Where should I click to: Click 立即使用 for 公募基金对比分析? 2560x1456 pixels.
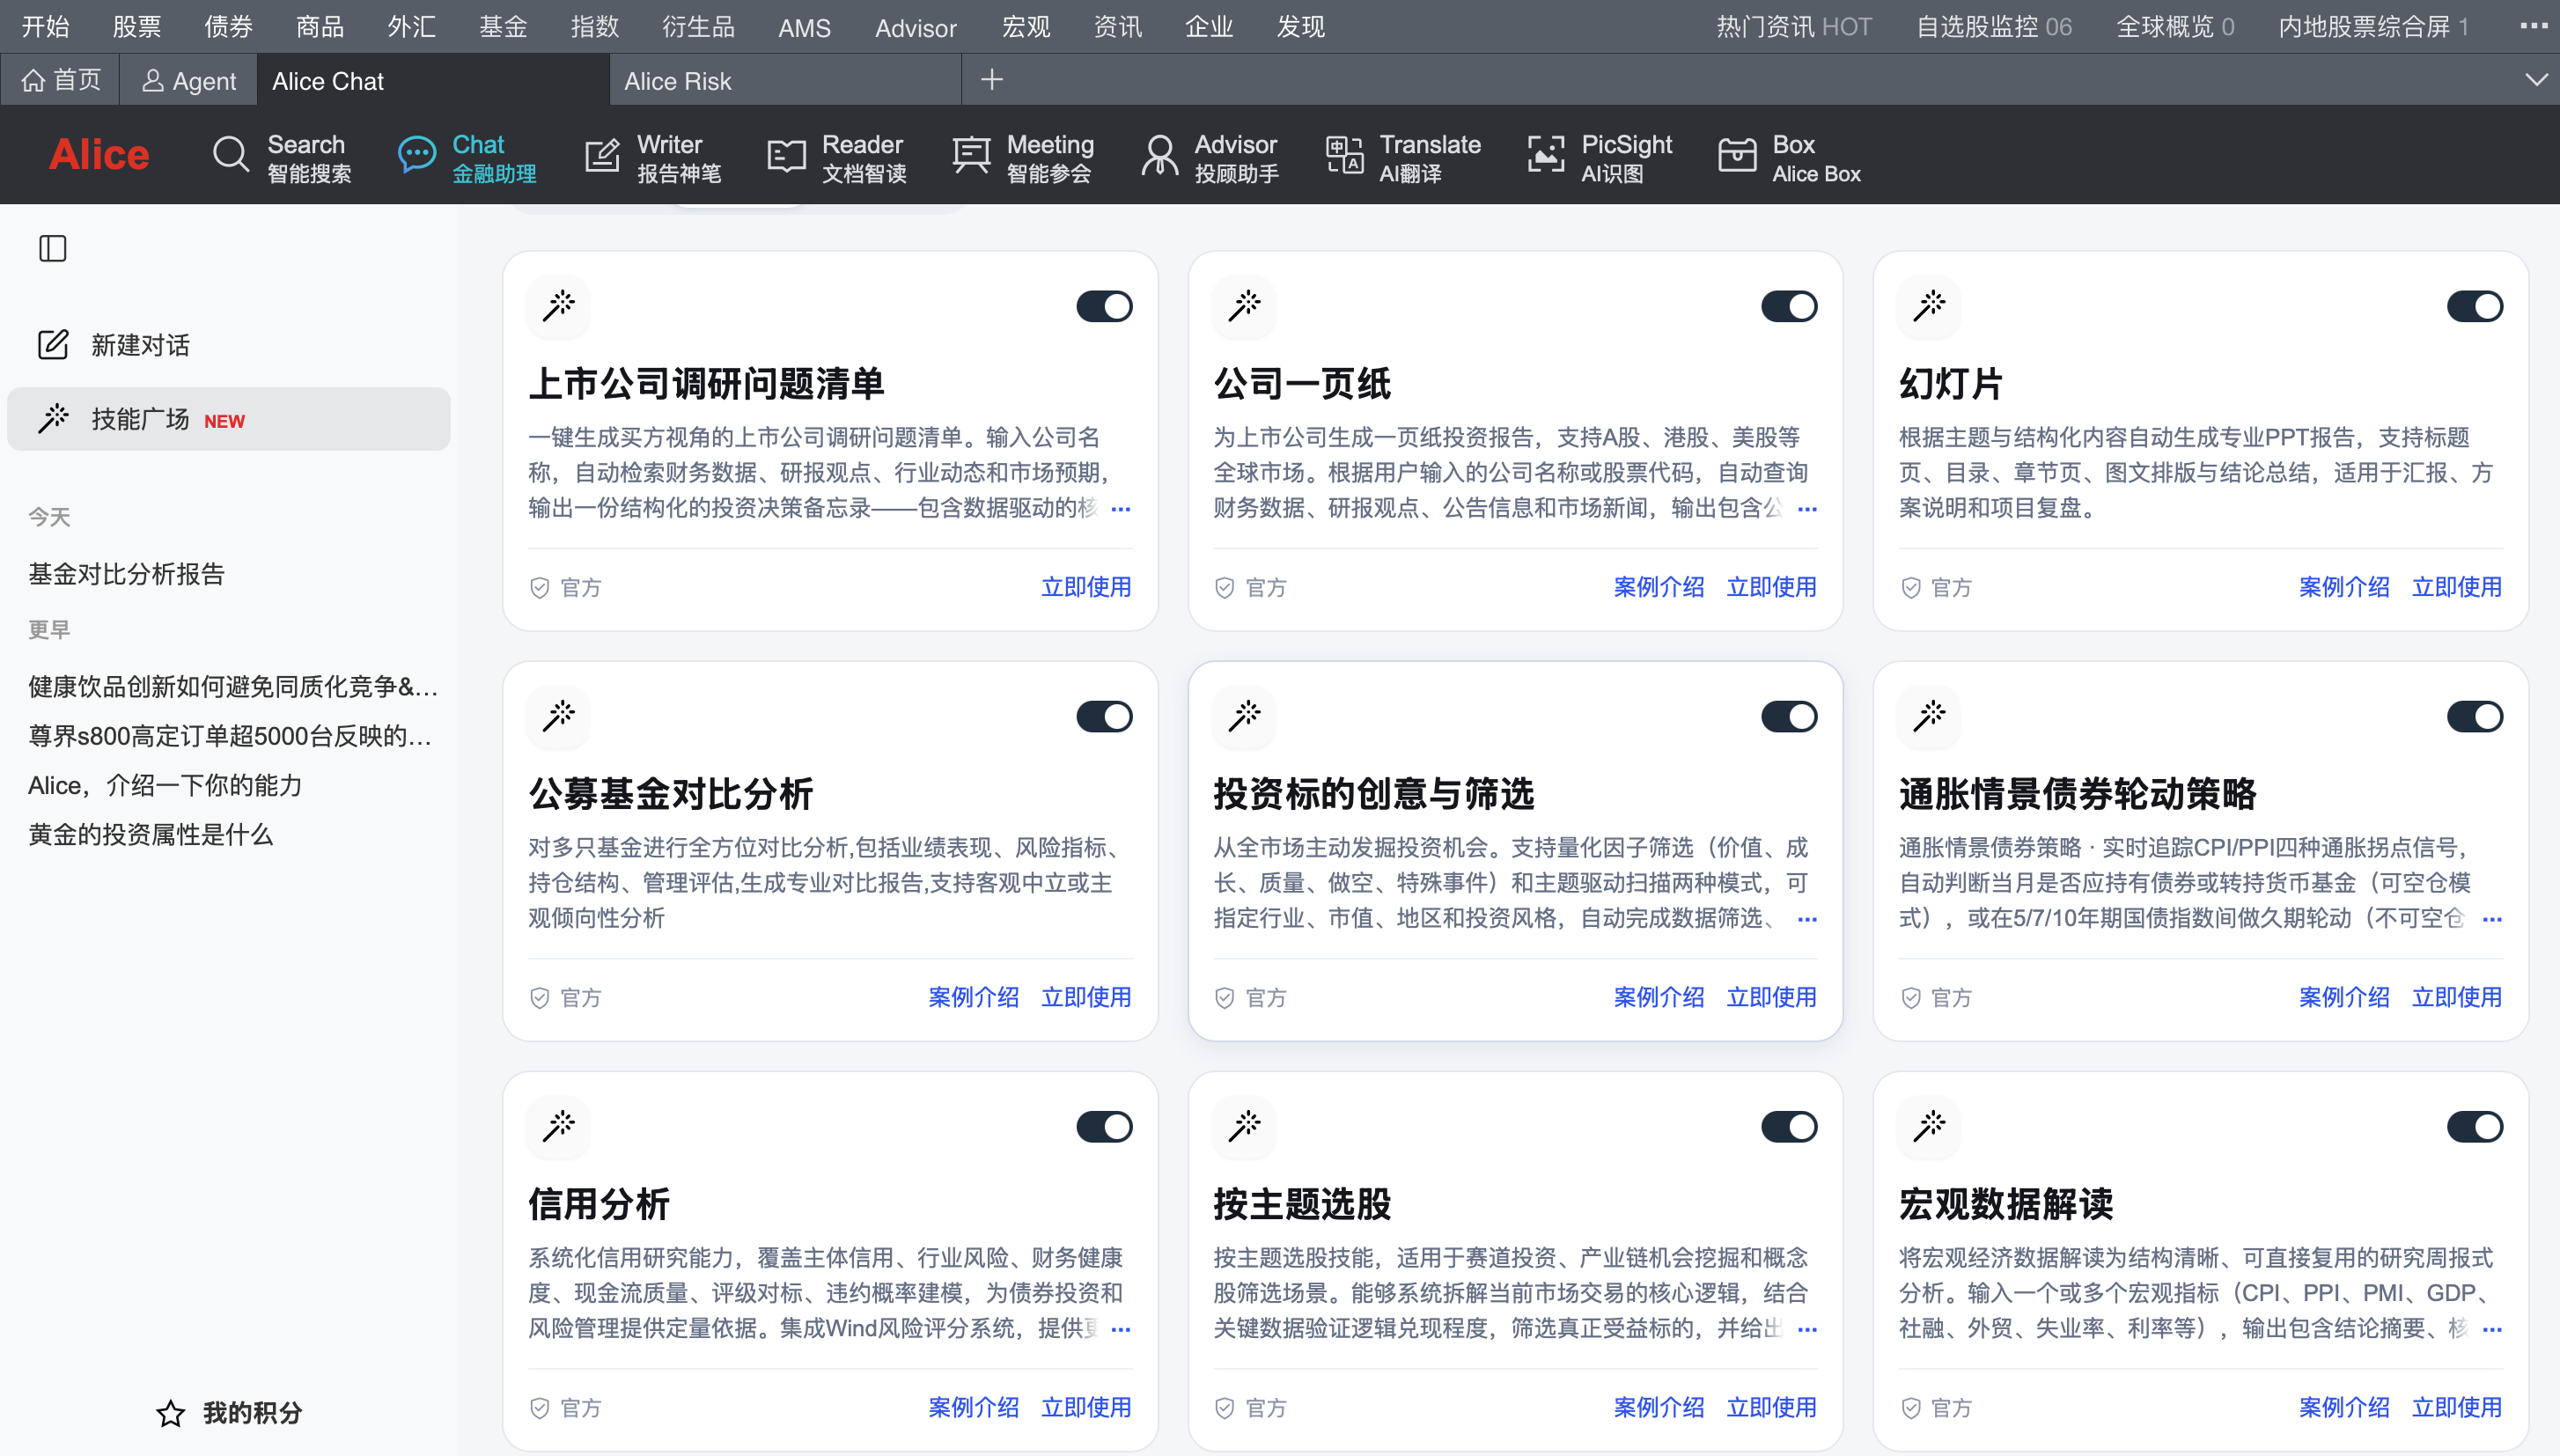click(x=1086, y=997)
